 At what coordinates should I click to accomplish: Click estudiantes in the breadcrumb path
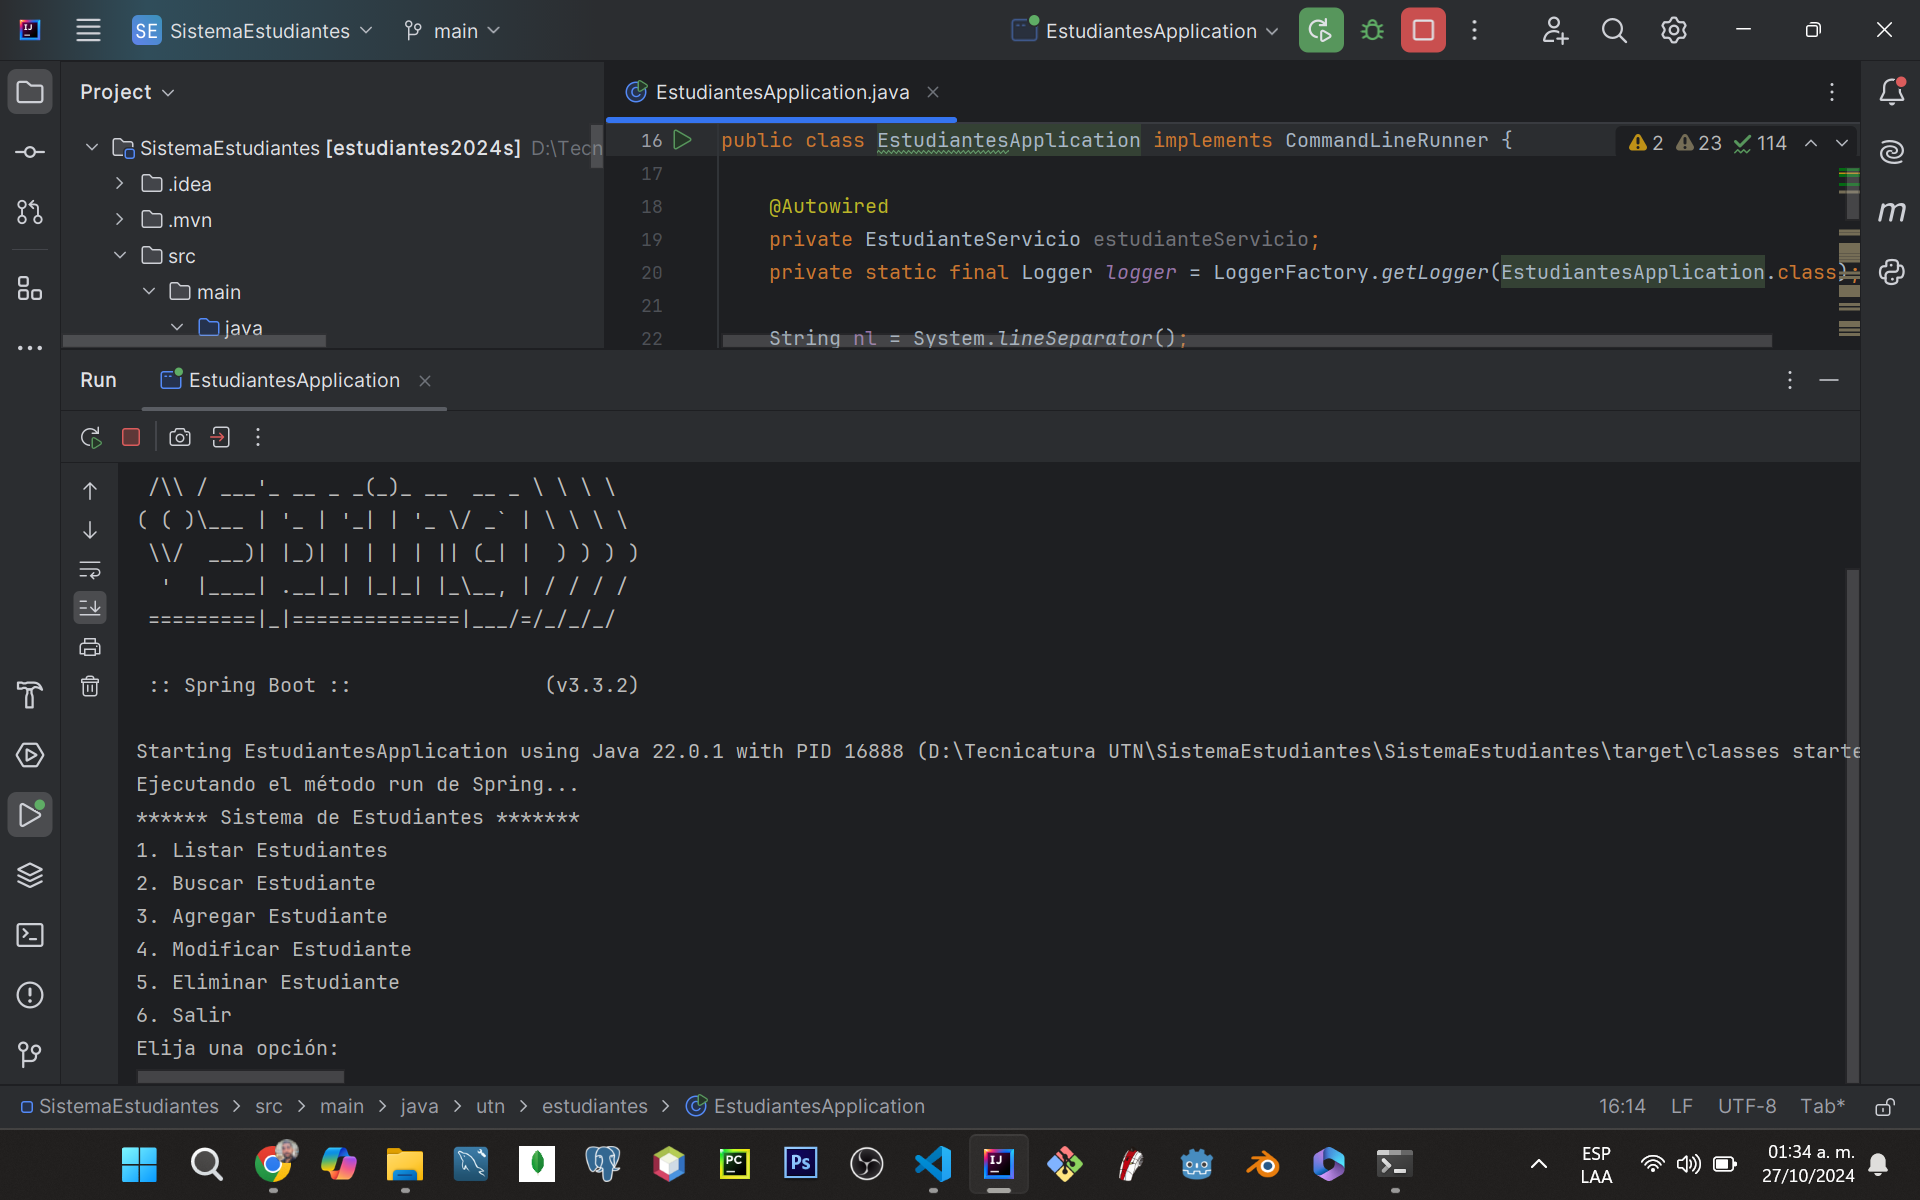coord(594,1106)
